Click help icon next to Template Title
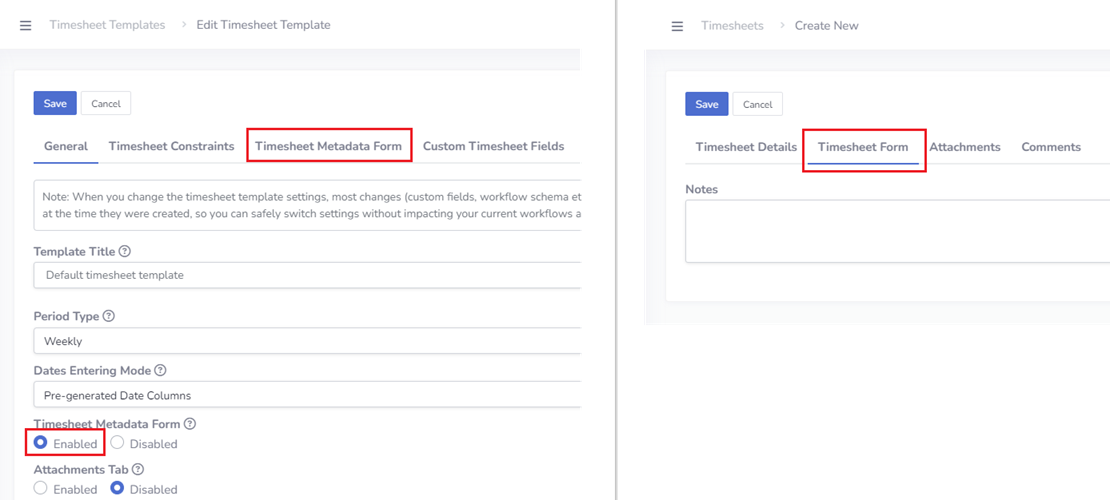Viewport: 1110px width, 500px height. (x=125, y=252)
